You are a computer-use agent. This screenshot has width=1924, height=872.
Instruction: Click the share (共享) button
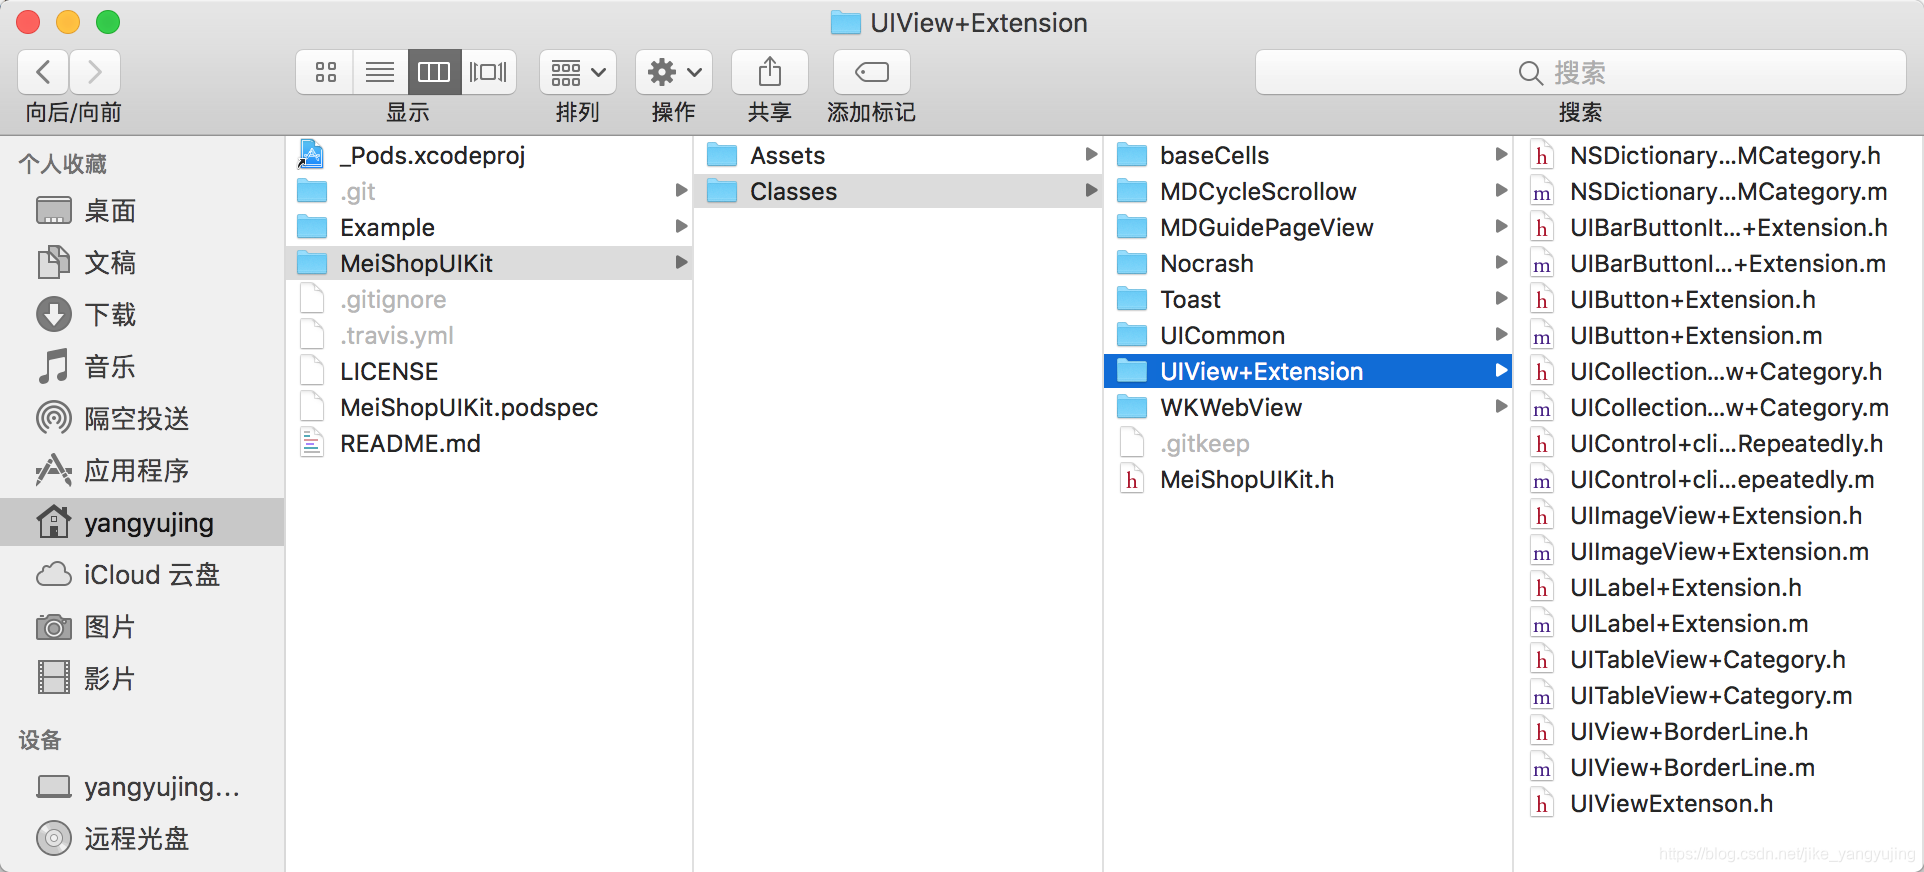[x=770, y=72]
